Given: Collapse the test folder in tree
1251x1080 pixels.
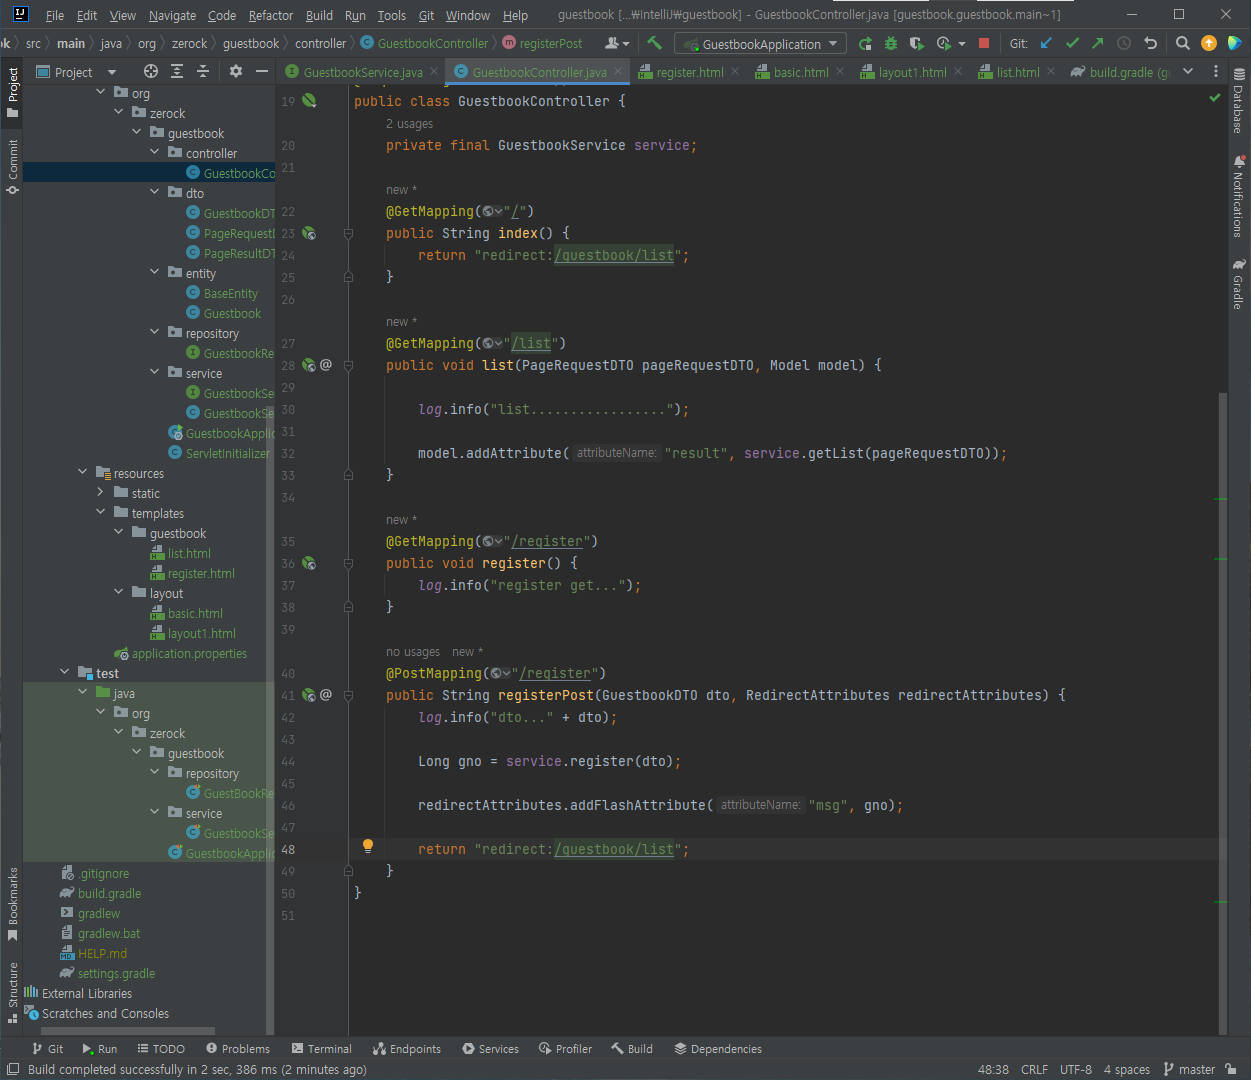Looking at the screenshot, I should coord(65,673).
